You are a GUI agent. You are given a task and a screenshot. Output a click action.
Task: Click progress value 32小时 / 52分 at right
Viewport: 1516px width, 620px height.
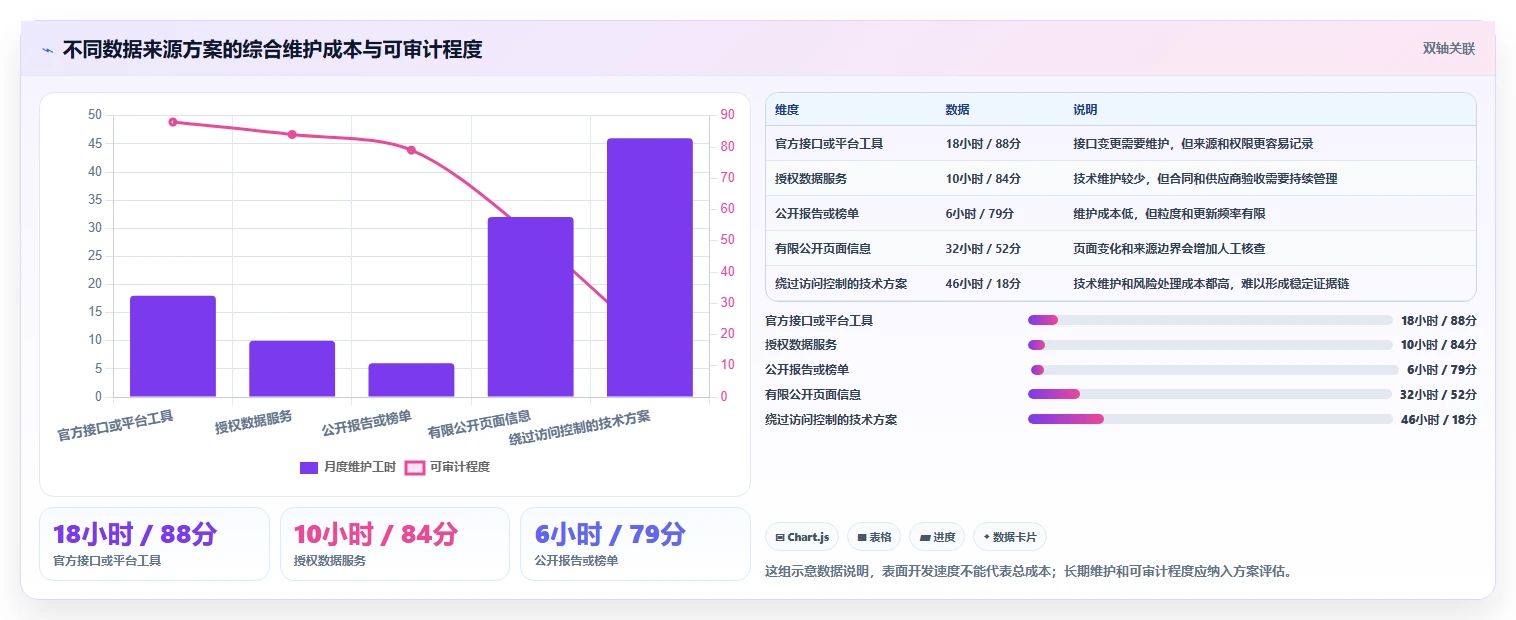click(x=1438, y=395)
